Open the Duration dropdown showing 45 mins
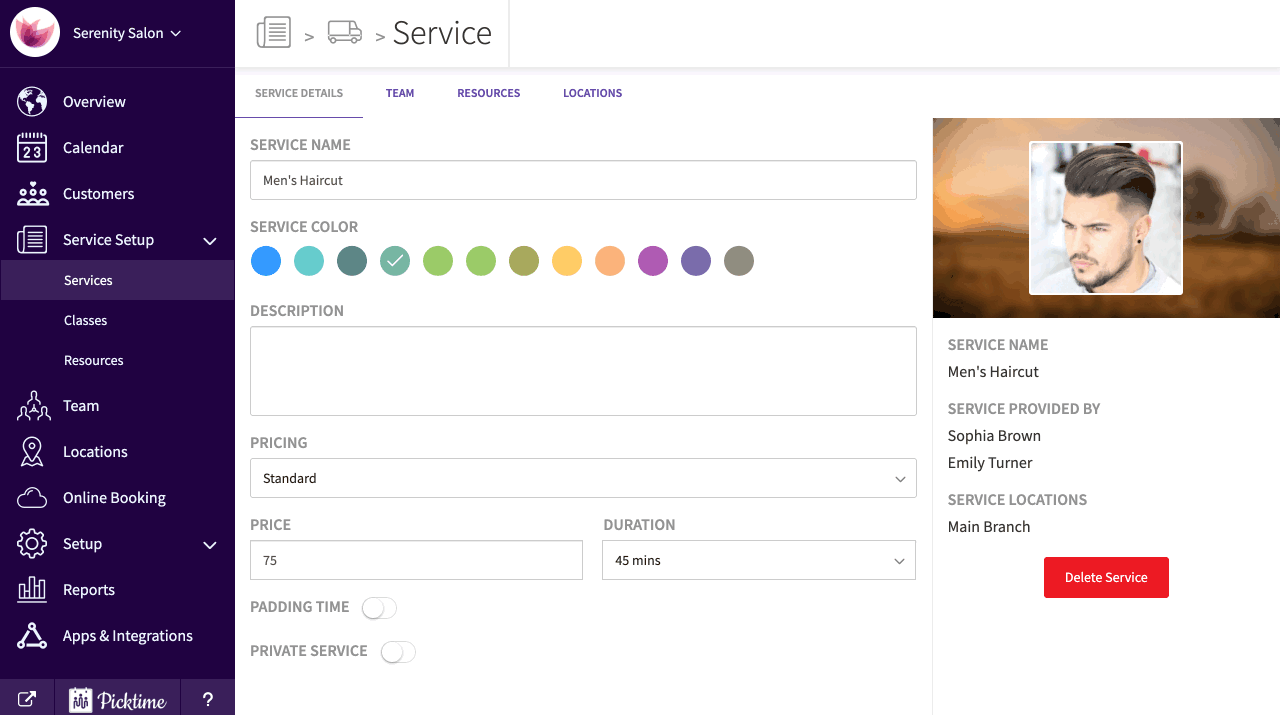Screen dimensions: 1280x715 [758, 561]
